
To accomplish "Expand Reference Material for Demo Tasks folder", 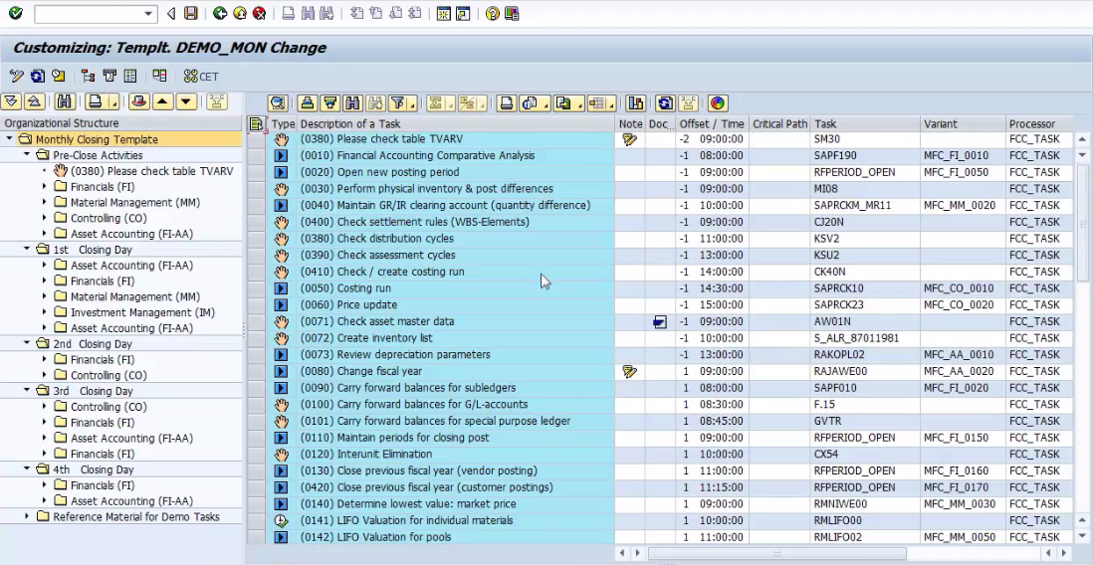I will point(28,517).
